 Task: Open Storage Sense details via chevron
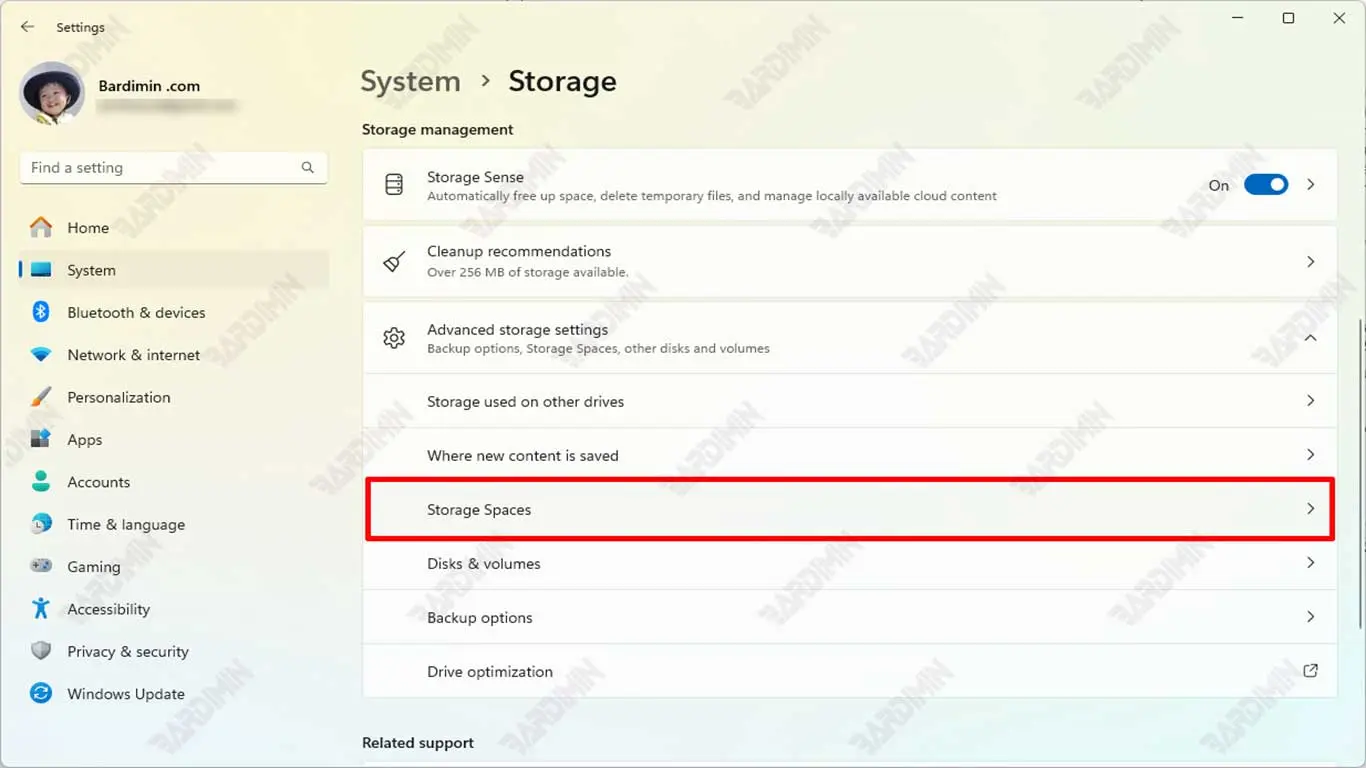point(1310,185)
